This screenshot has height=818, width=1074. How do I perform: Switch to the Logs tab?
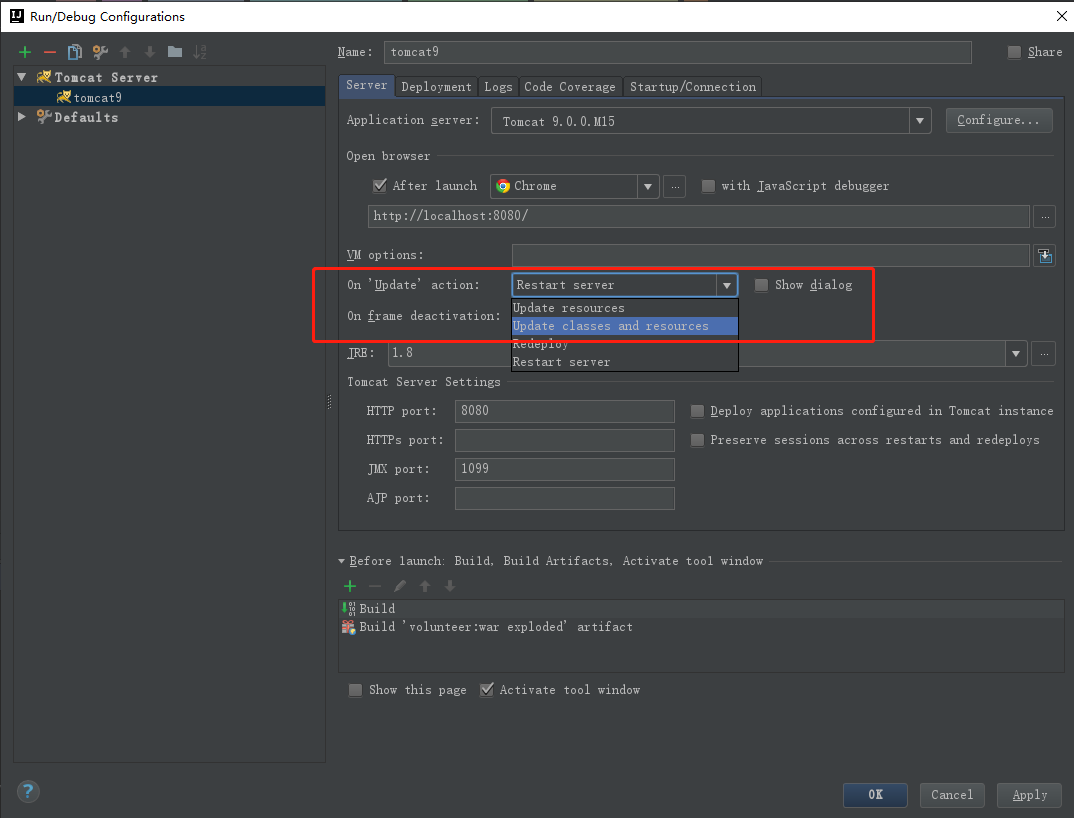[x=498, y=87]
